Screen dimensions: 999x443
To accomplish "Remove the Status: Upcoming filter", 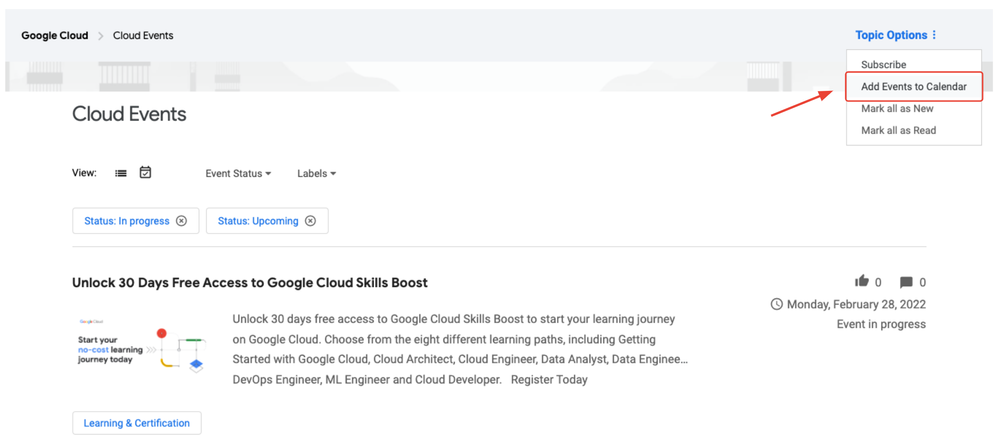I will [x=310, y=221].
